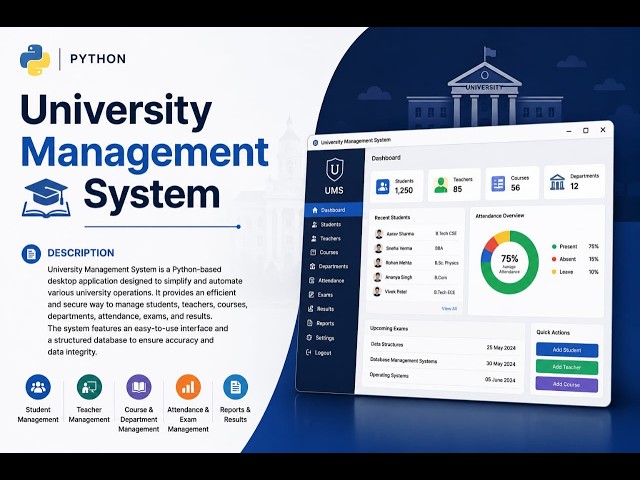The height and width of the screenshot is (480, 640).
Task: Click the Courses card list icon
Action: click(x=498, y=184)
